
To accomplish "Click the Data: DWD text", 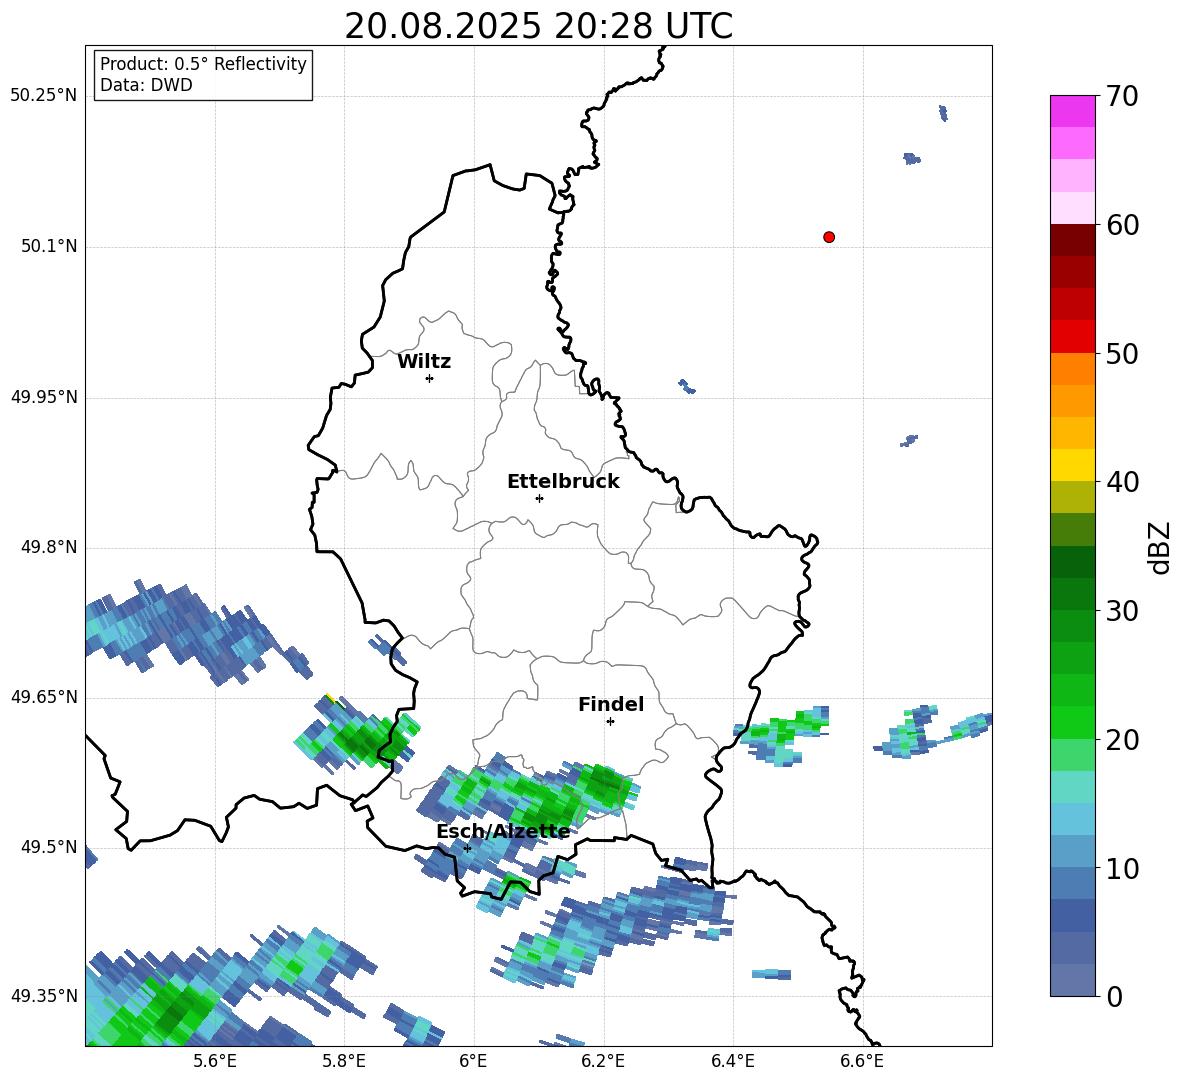I will click(146, 85).
